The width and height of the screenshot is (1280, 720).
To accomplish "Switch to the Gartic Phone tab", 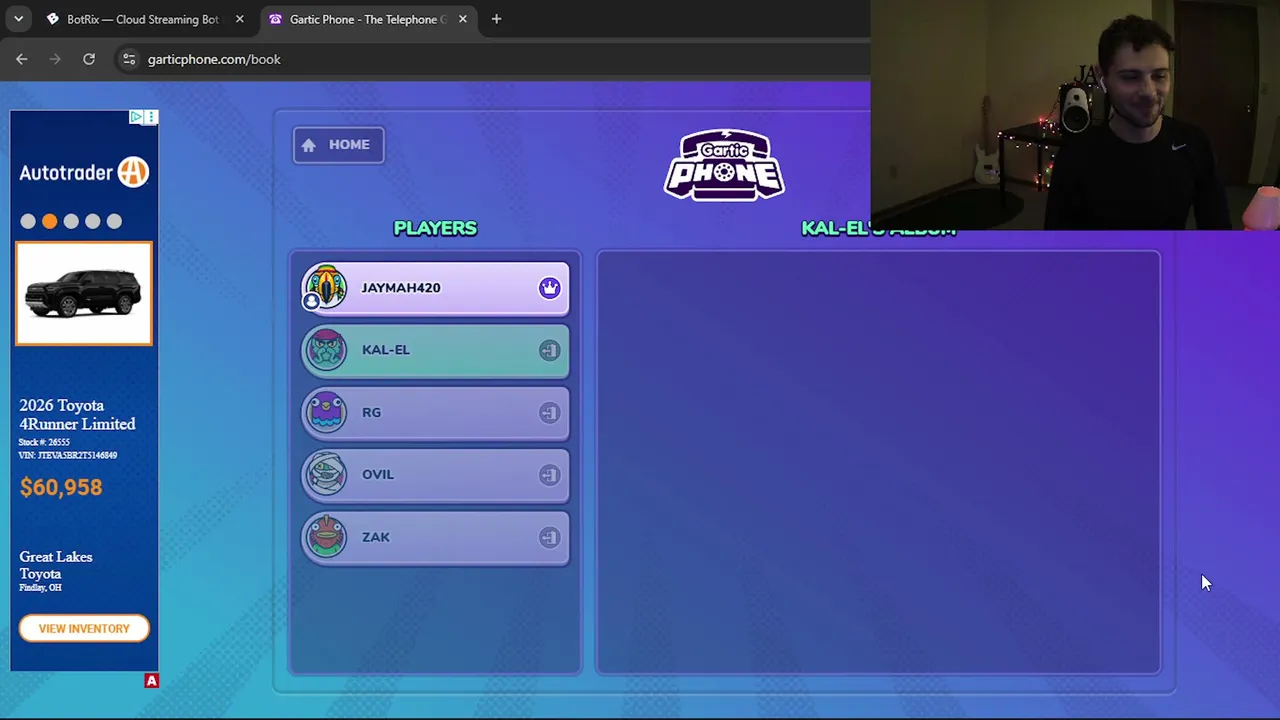I will point(368,19).
